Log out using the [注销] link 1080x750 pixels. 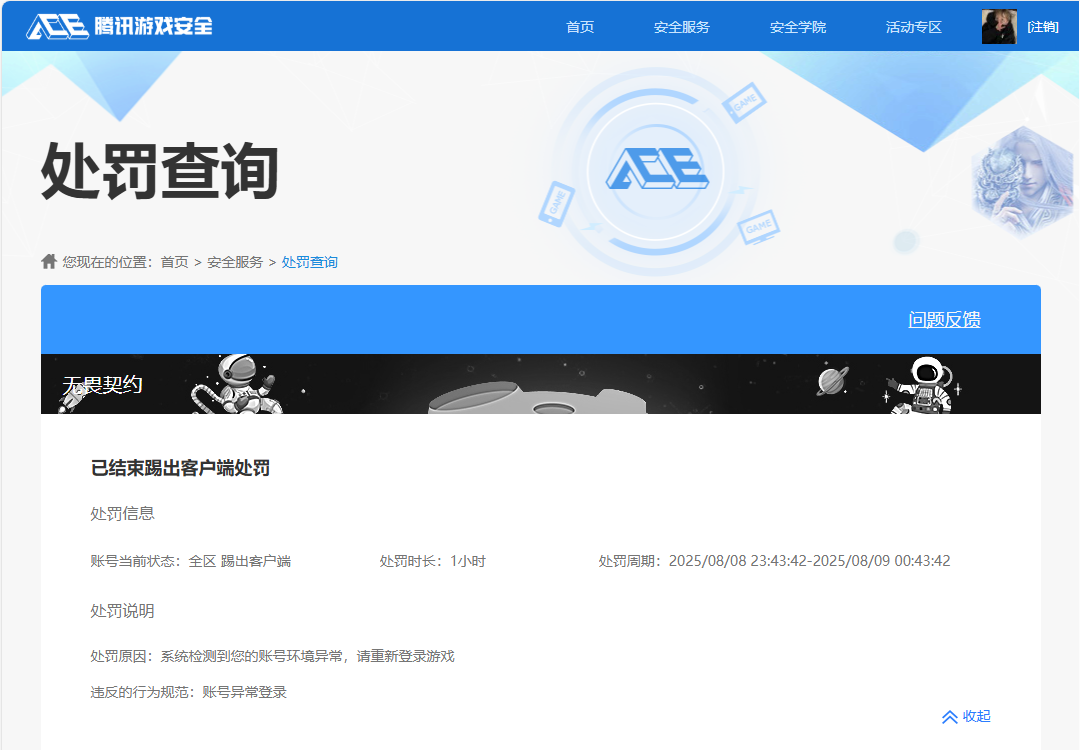point(1042,27)
